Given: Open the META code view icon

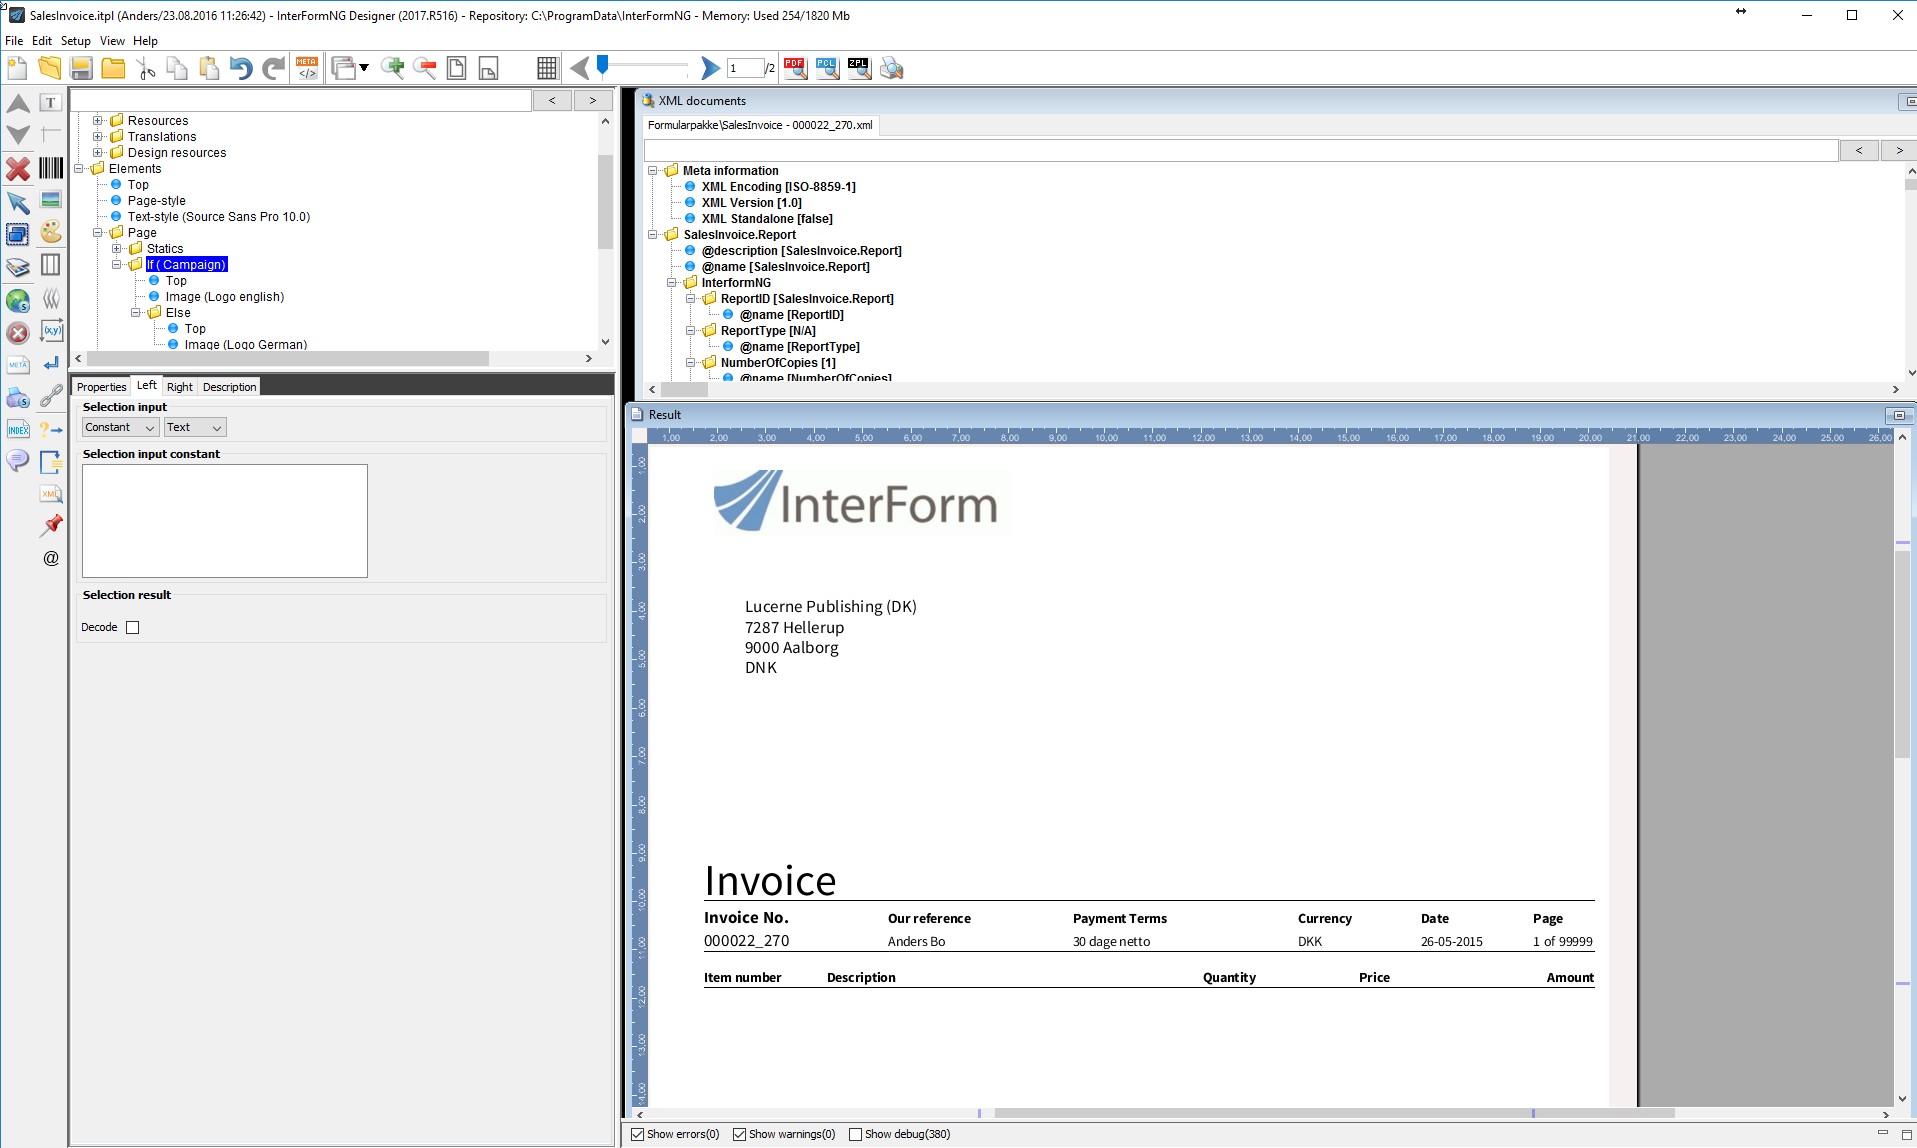Looking at the screenshot, I should [x=307, y=68].
